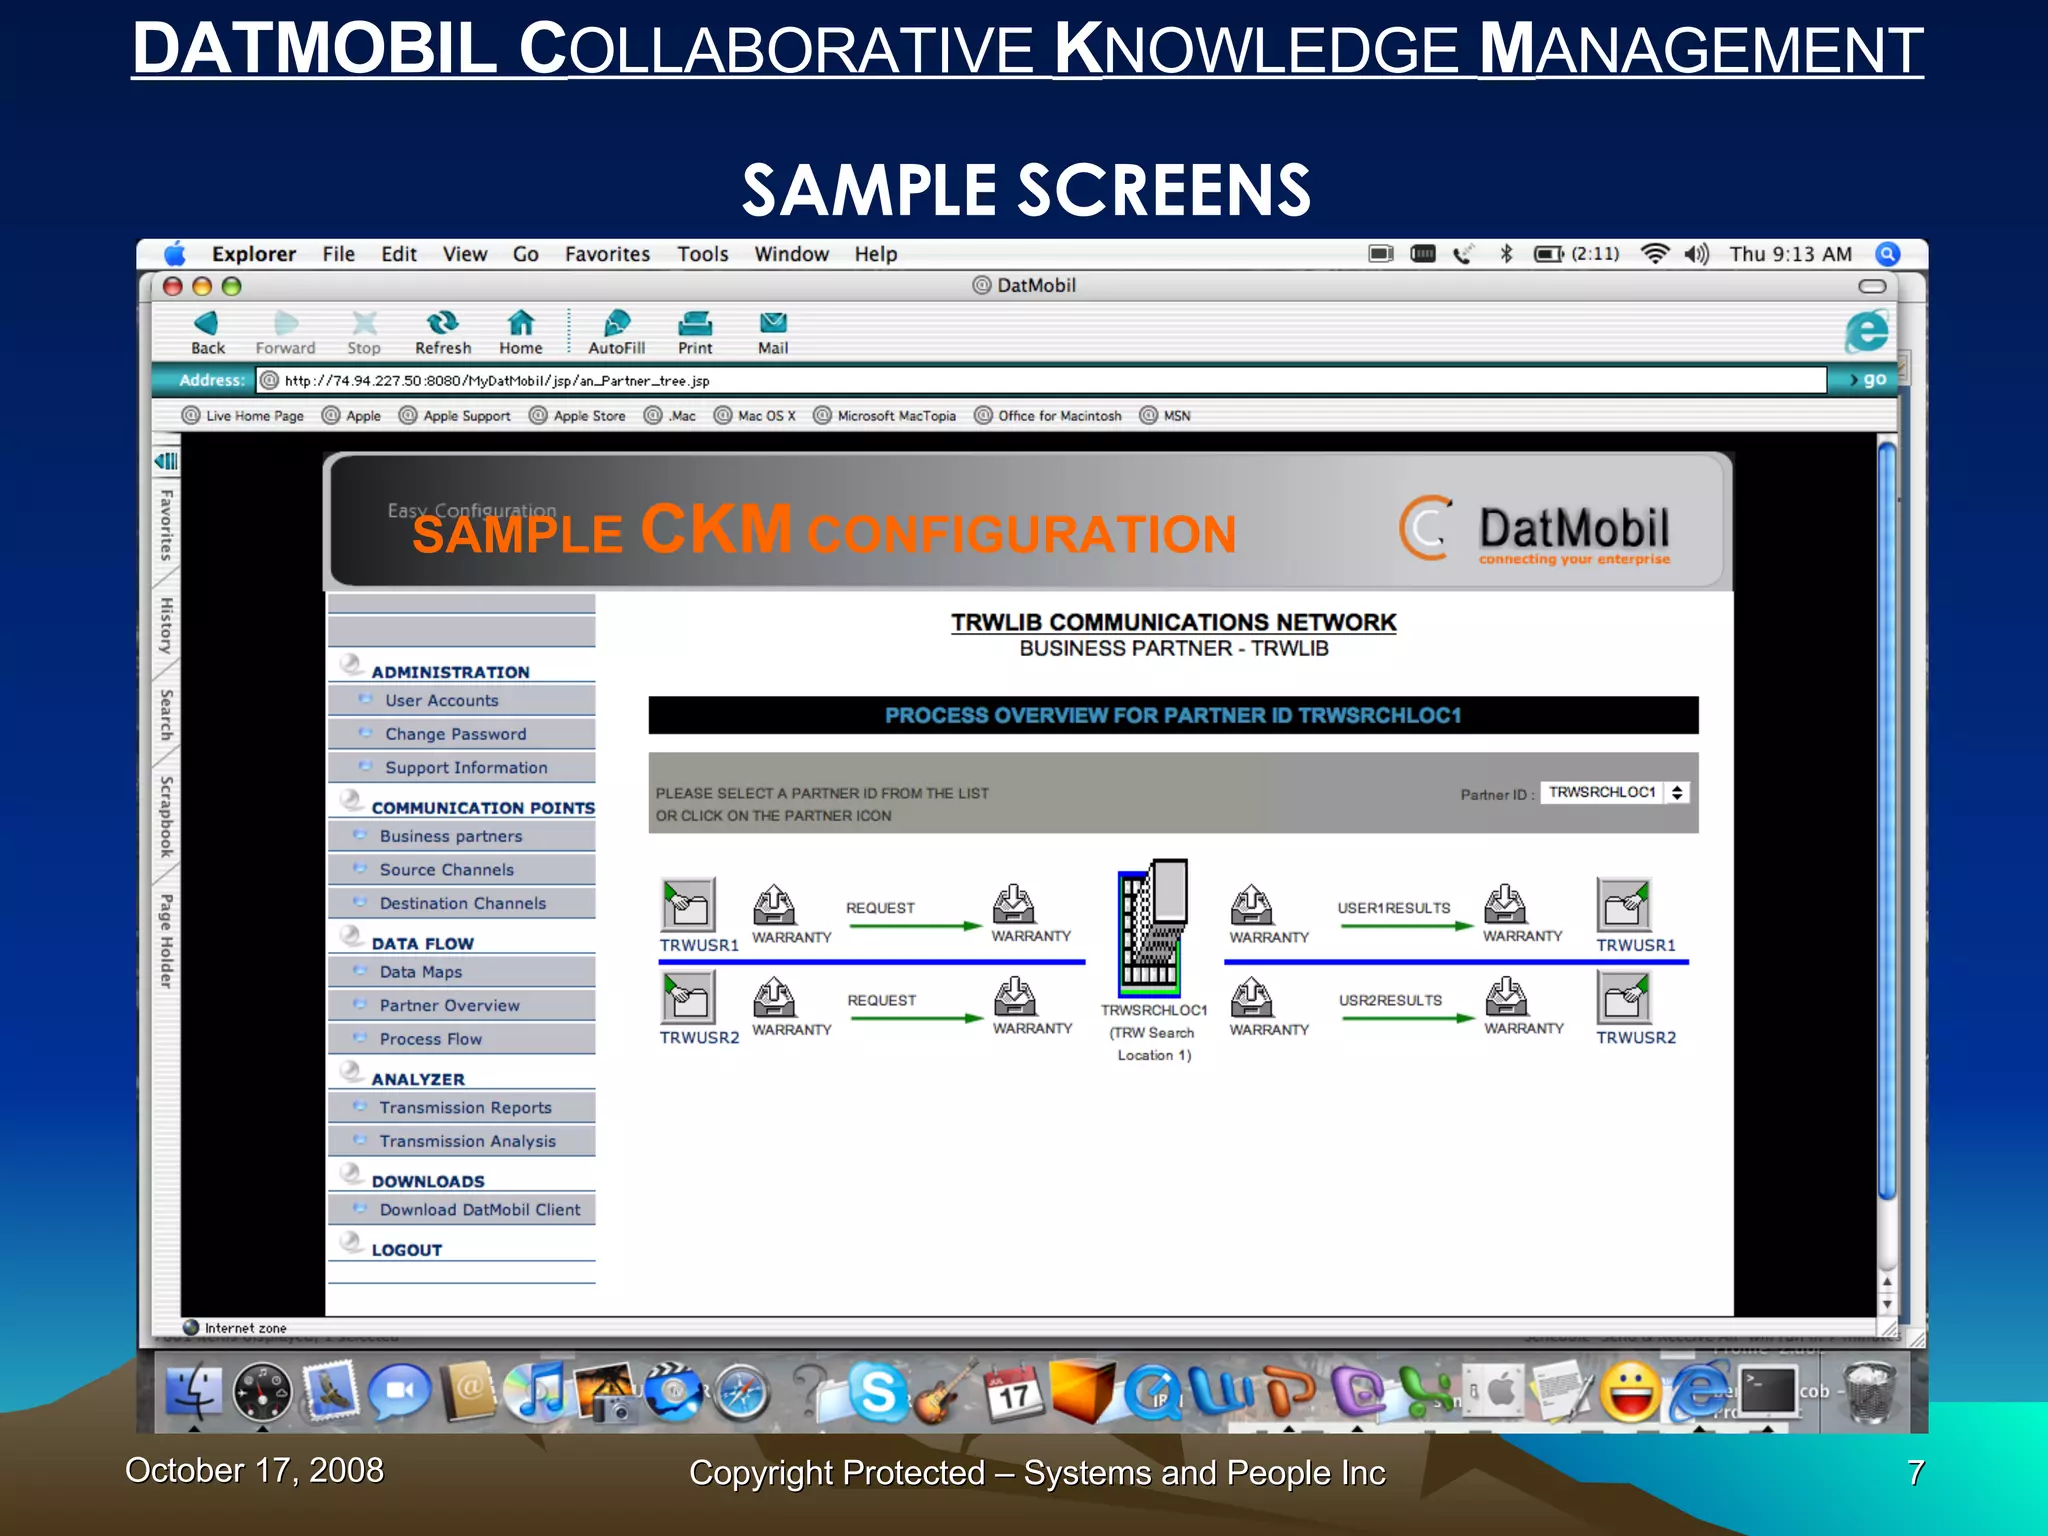
Task: Open Spotlight search in menu bar
Action: click(1887, 254)
